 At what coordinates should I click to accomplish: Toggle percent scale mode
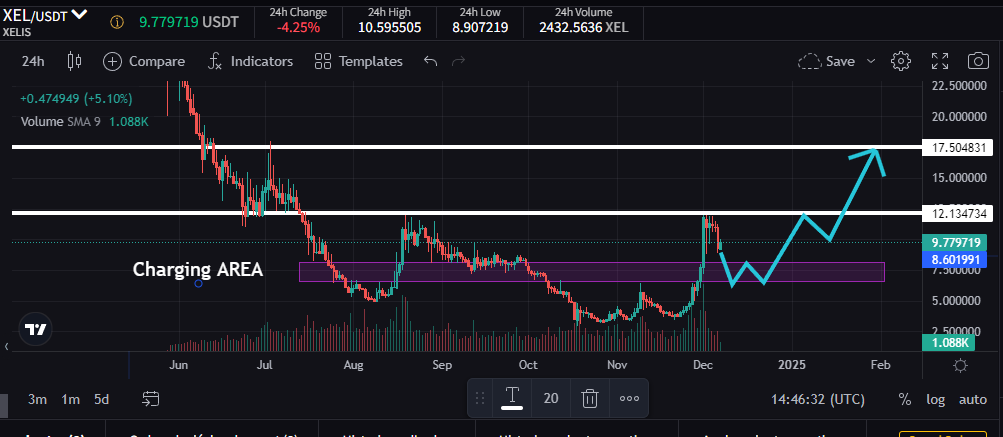(x=904, y=399)
